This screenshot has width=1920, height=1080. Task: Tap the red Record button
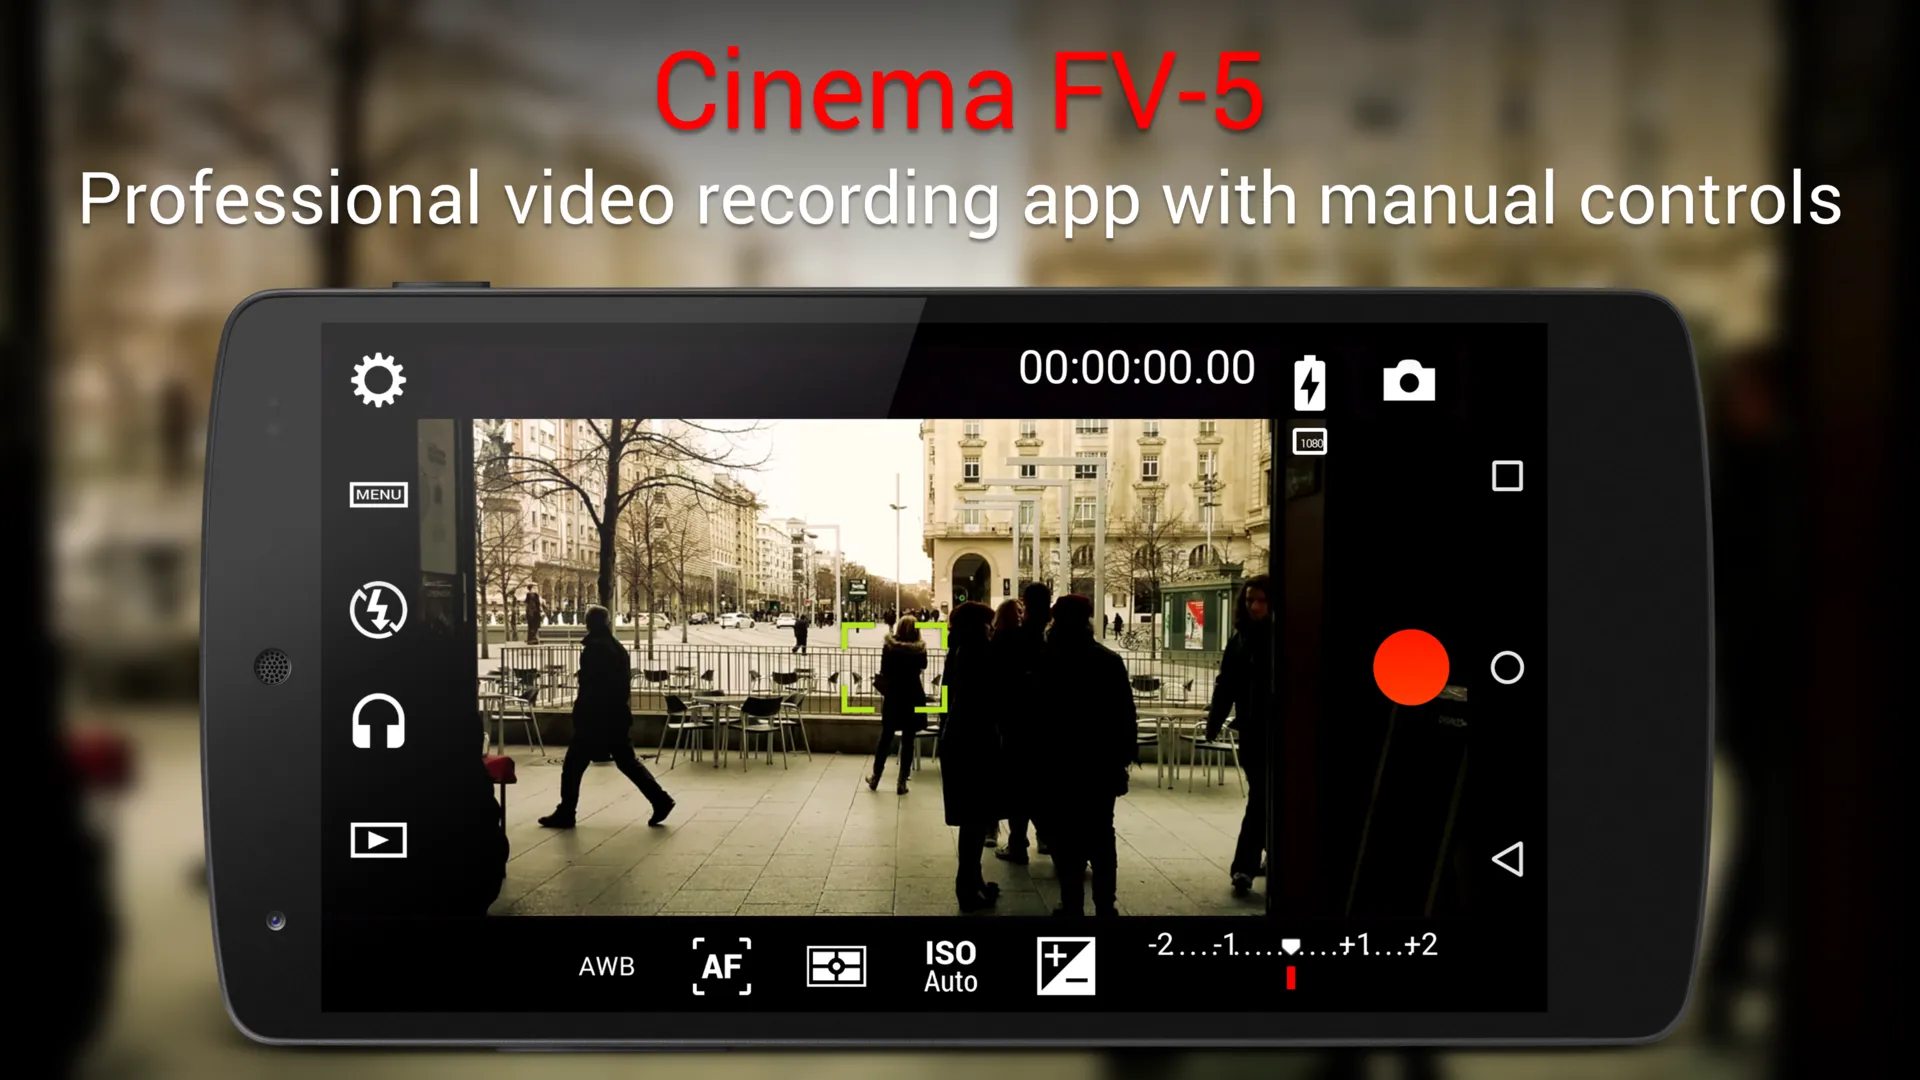[1408, 667]
